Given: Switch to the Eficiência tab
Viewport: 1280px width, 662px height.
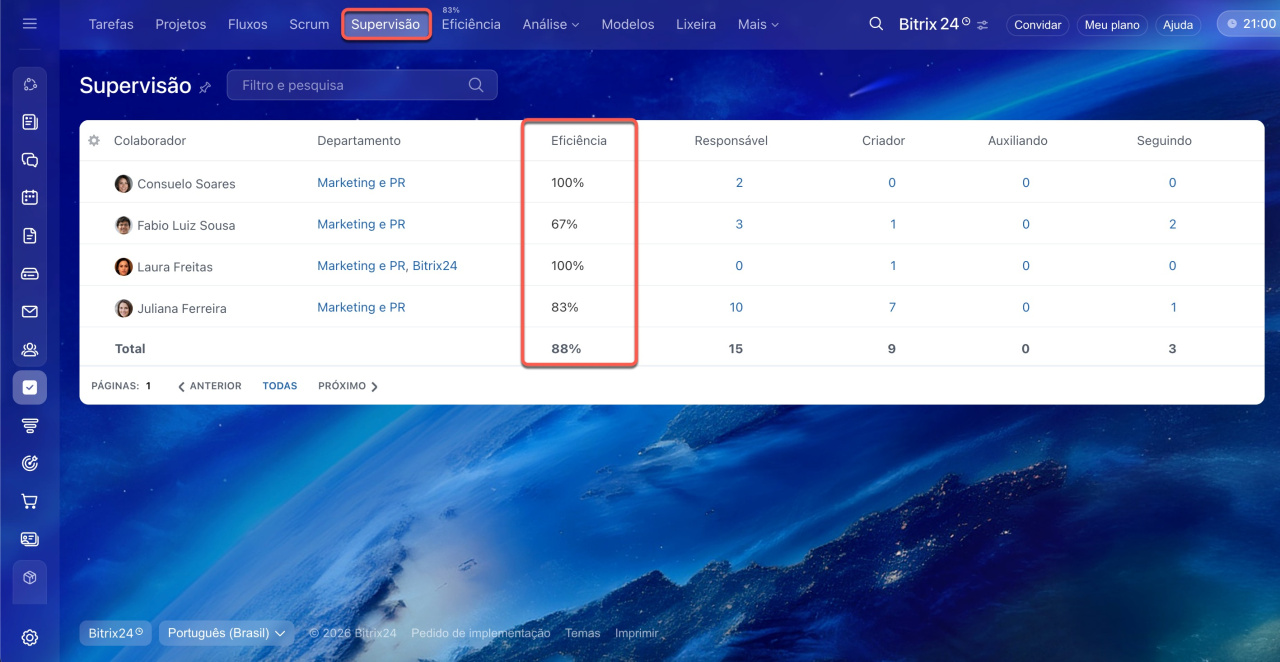Looking at the screenshot, I should tap(471, 25).
